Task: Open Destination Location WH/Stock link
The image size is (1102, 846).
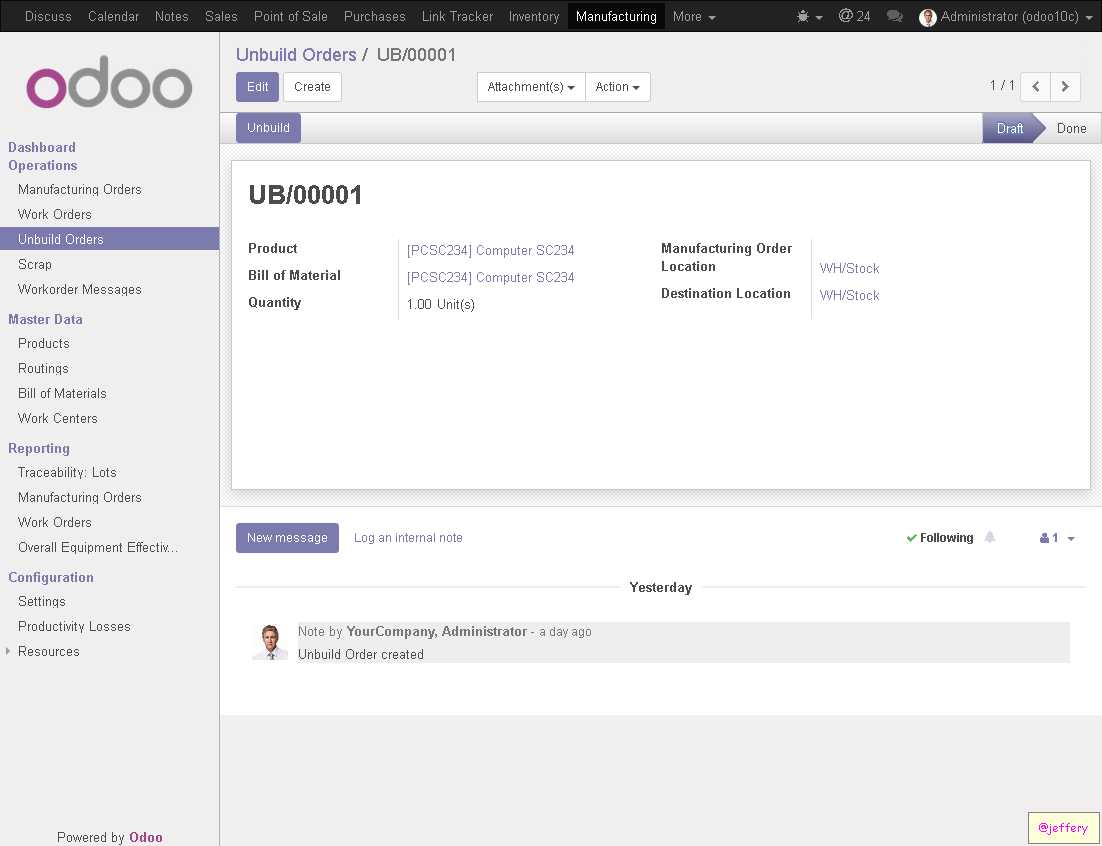Action: [850, 295]
